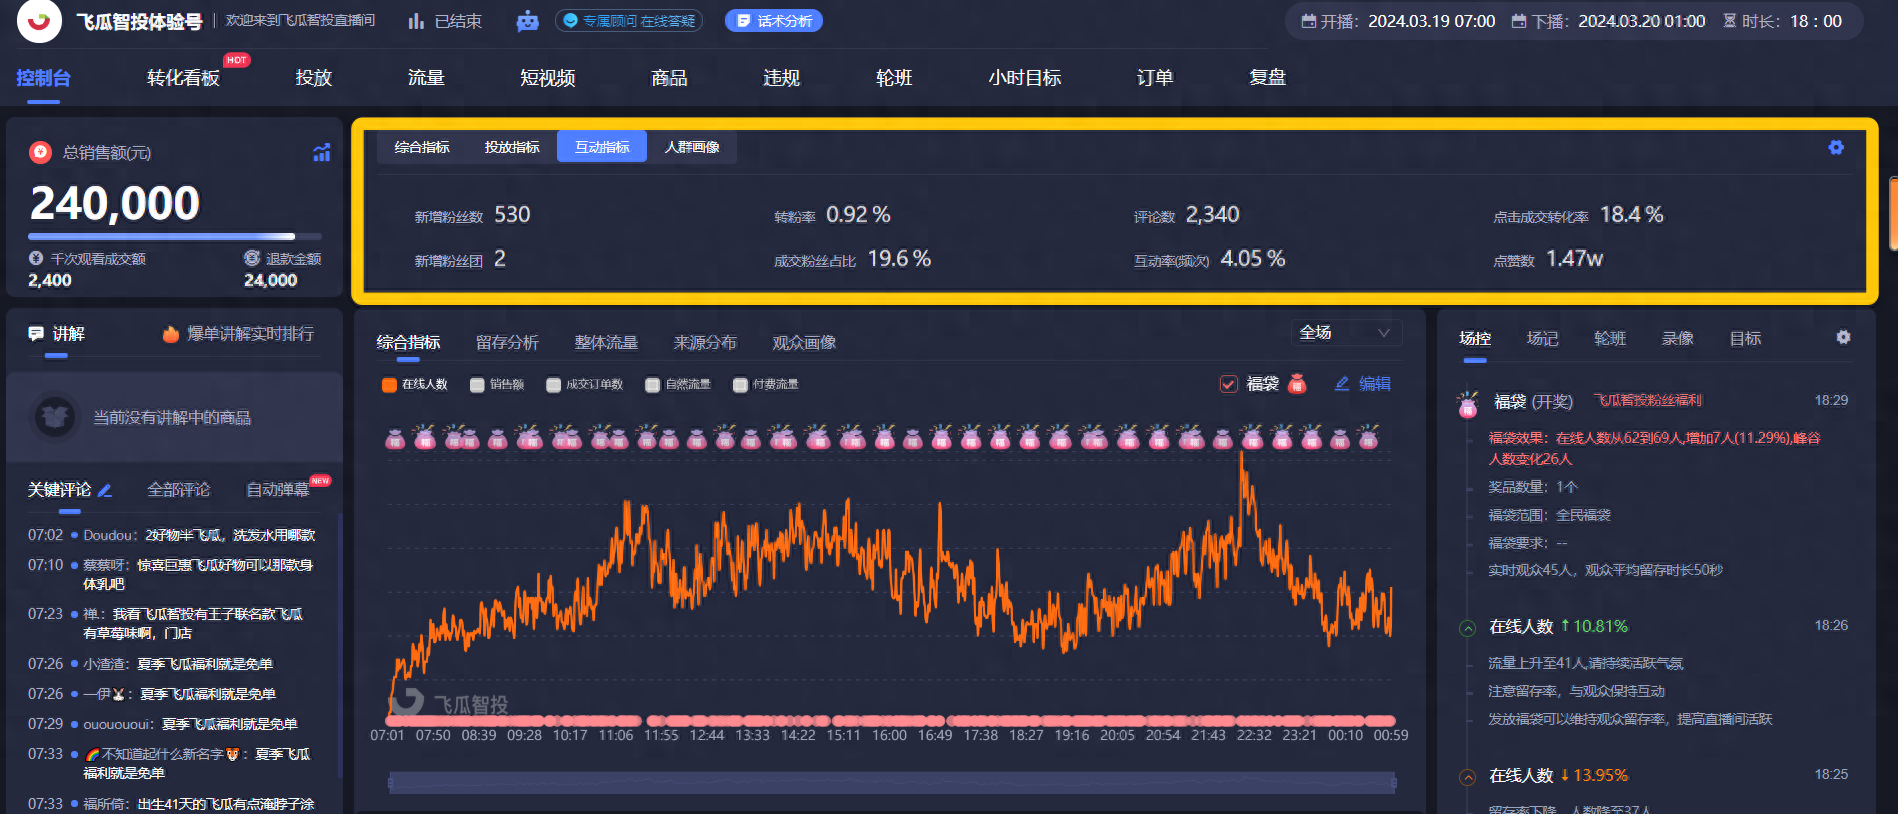This screenshot has width=1898, height=814.
Task: Click the chart icon in 总销售额 card
Action: [321, 153]
